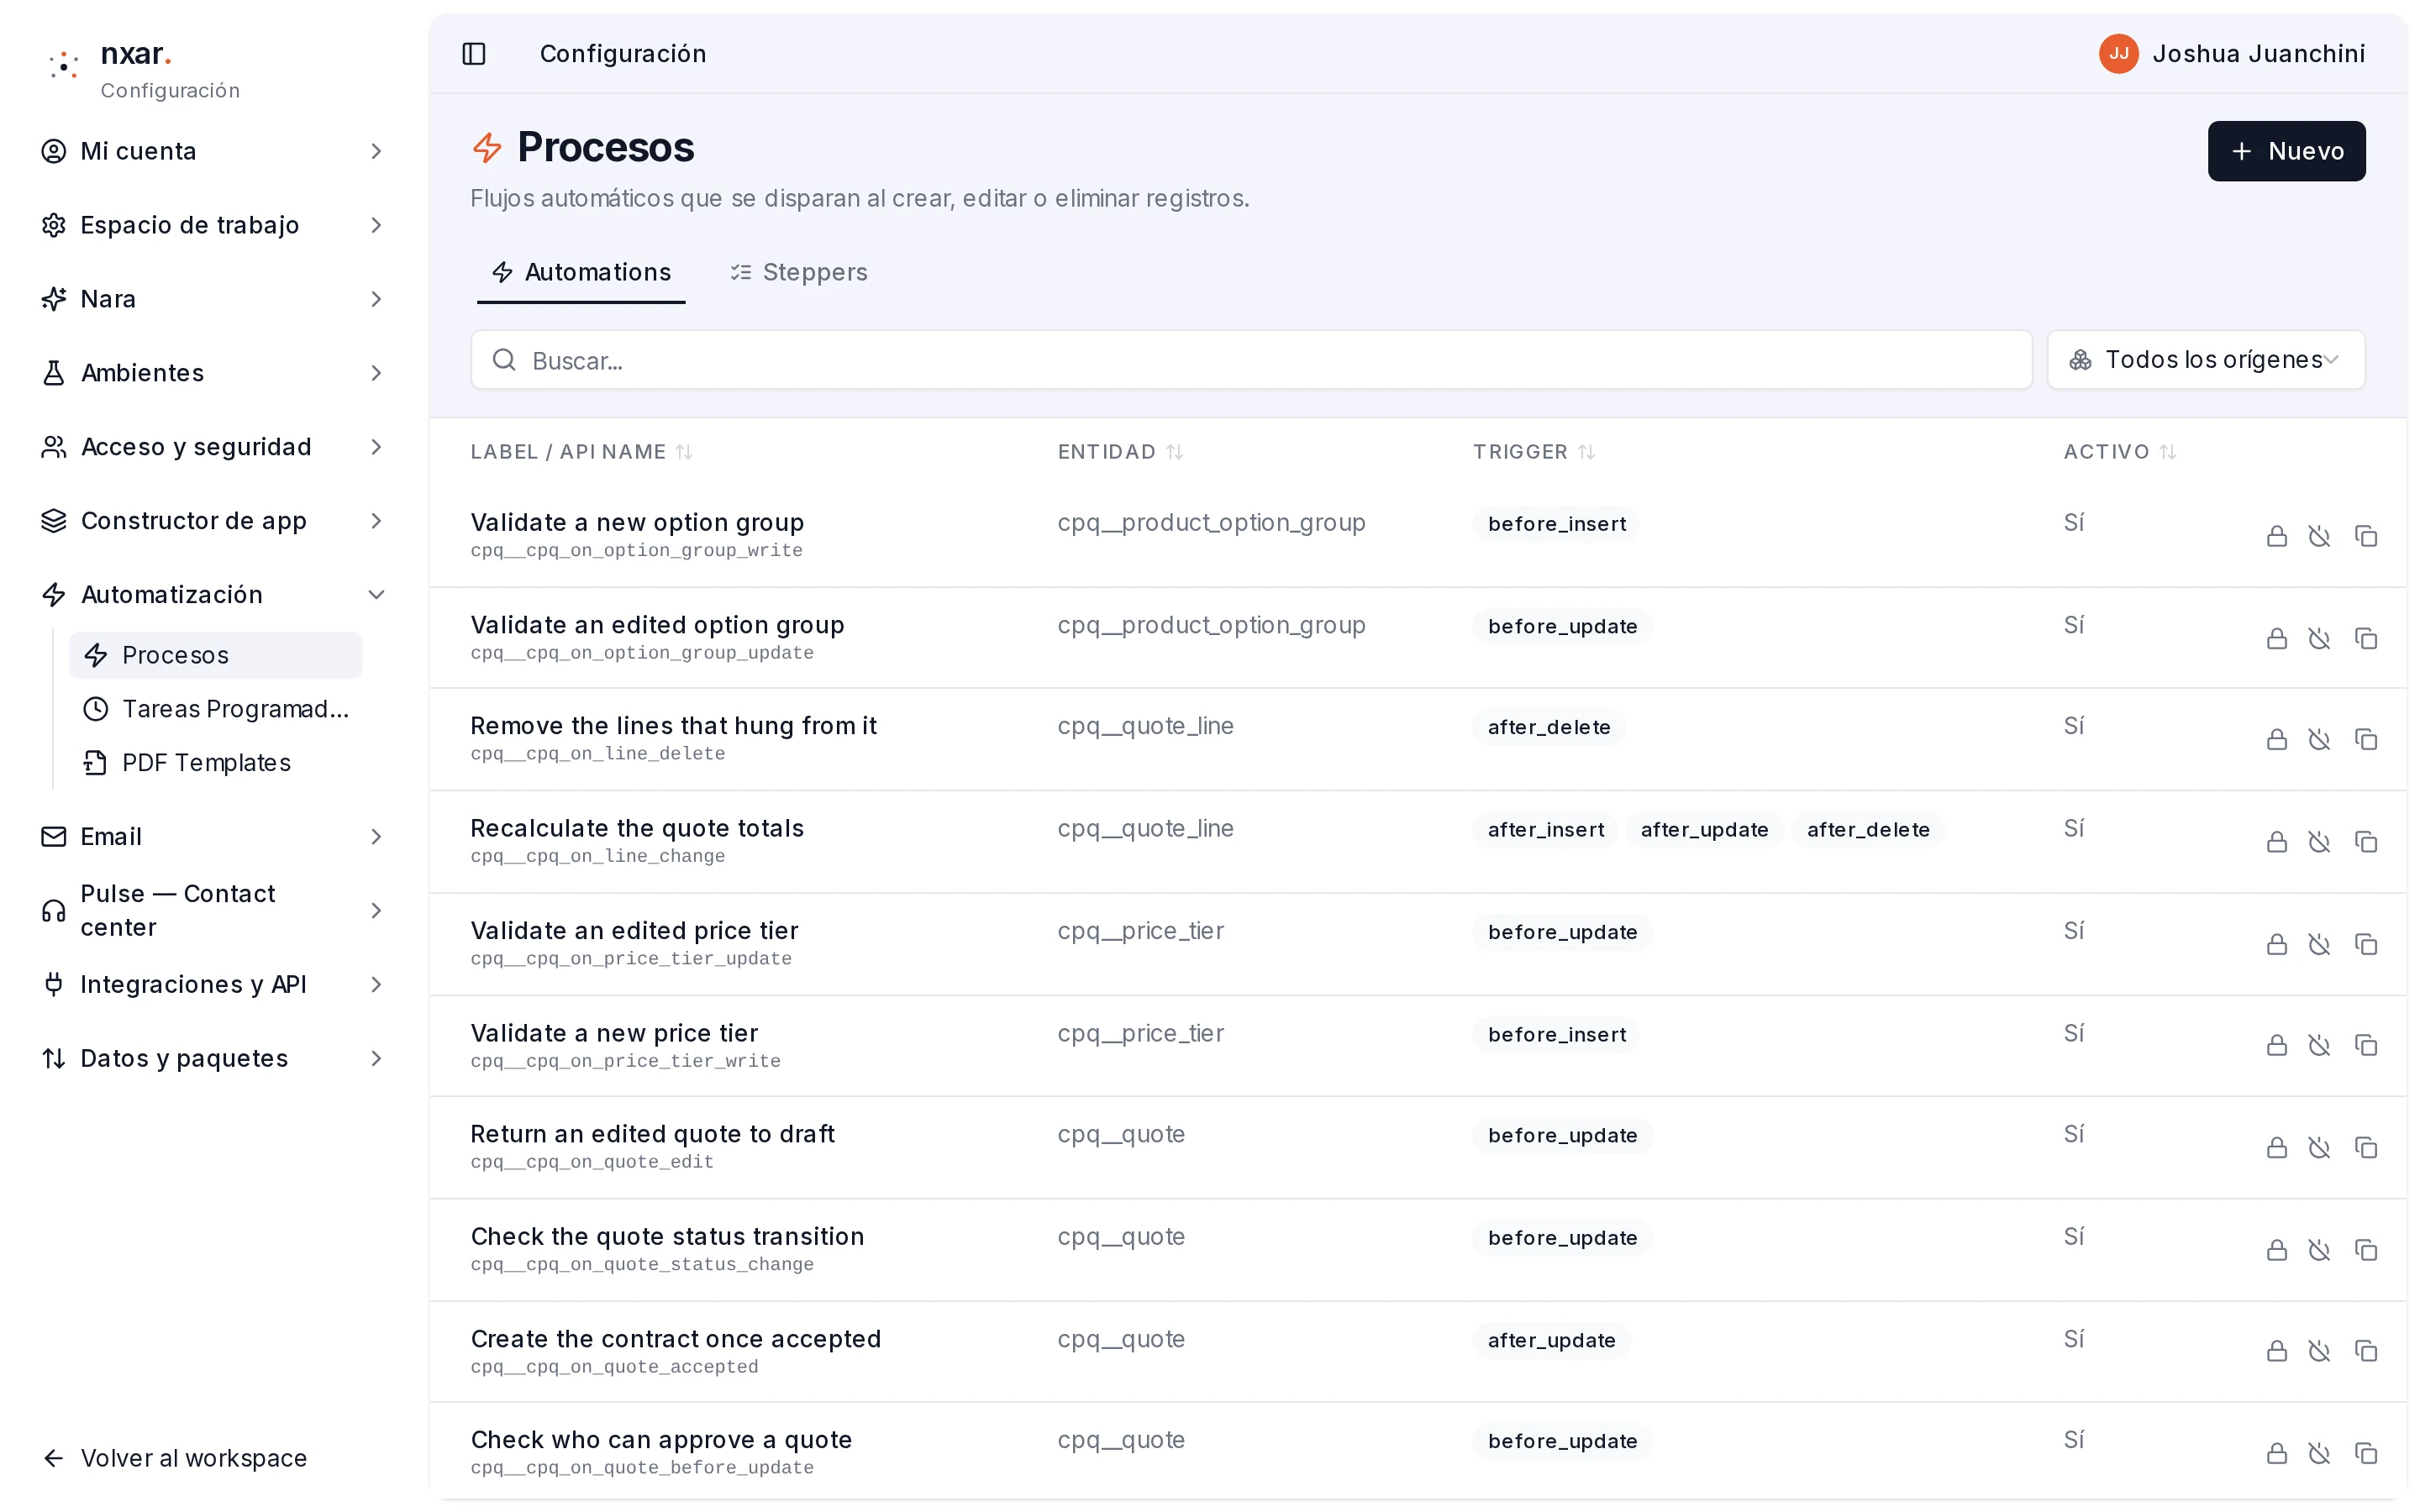Viewport: 2420px width, 1512px height.
Task: Sort by the Entidad column header
Action: coord(1121,452)
